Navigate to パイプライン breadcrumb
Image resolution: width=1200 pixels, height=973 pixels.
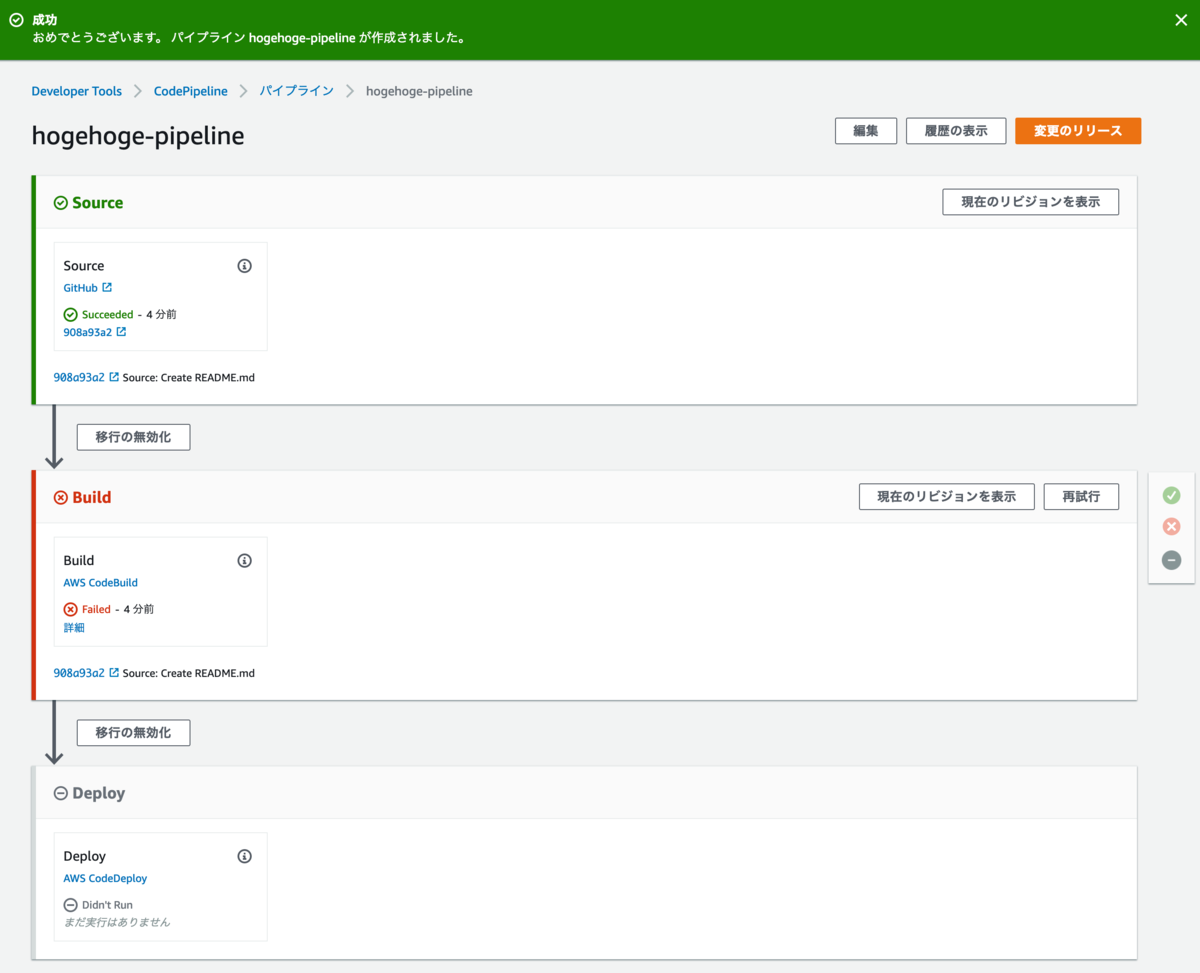296,91
